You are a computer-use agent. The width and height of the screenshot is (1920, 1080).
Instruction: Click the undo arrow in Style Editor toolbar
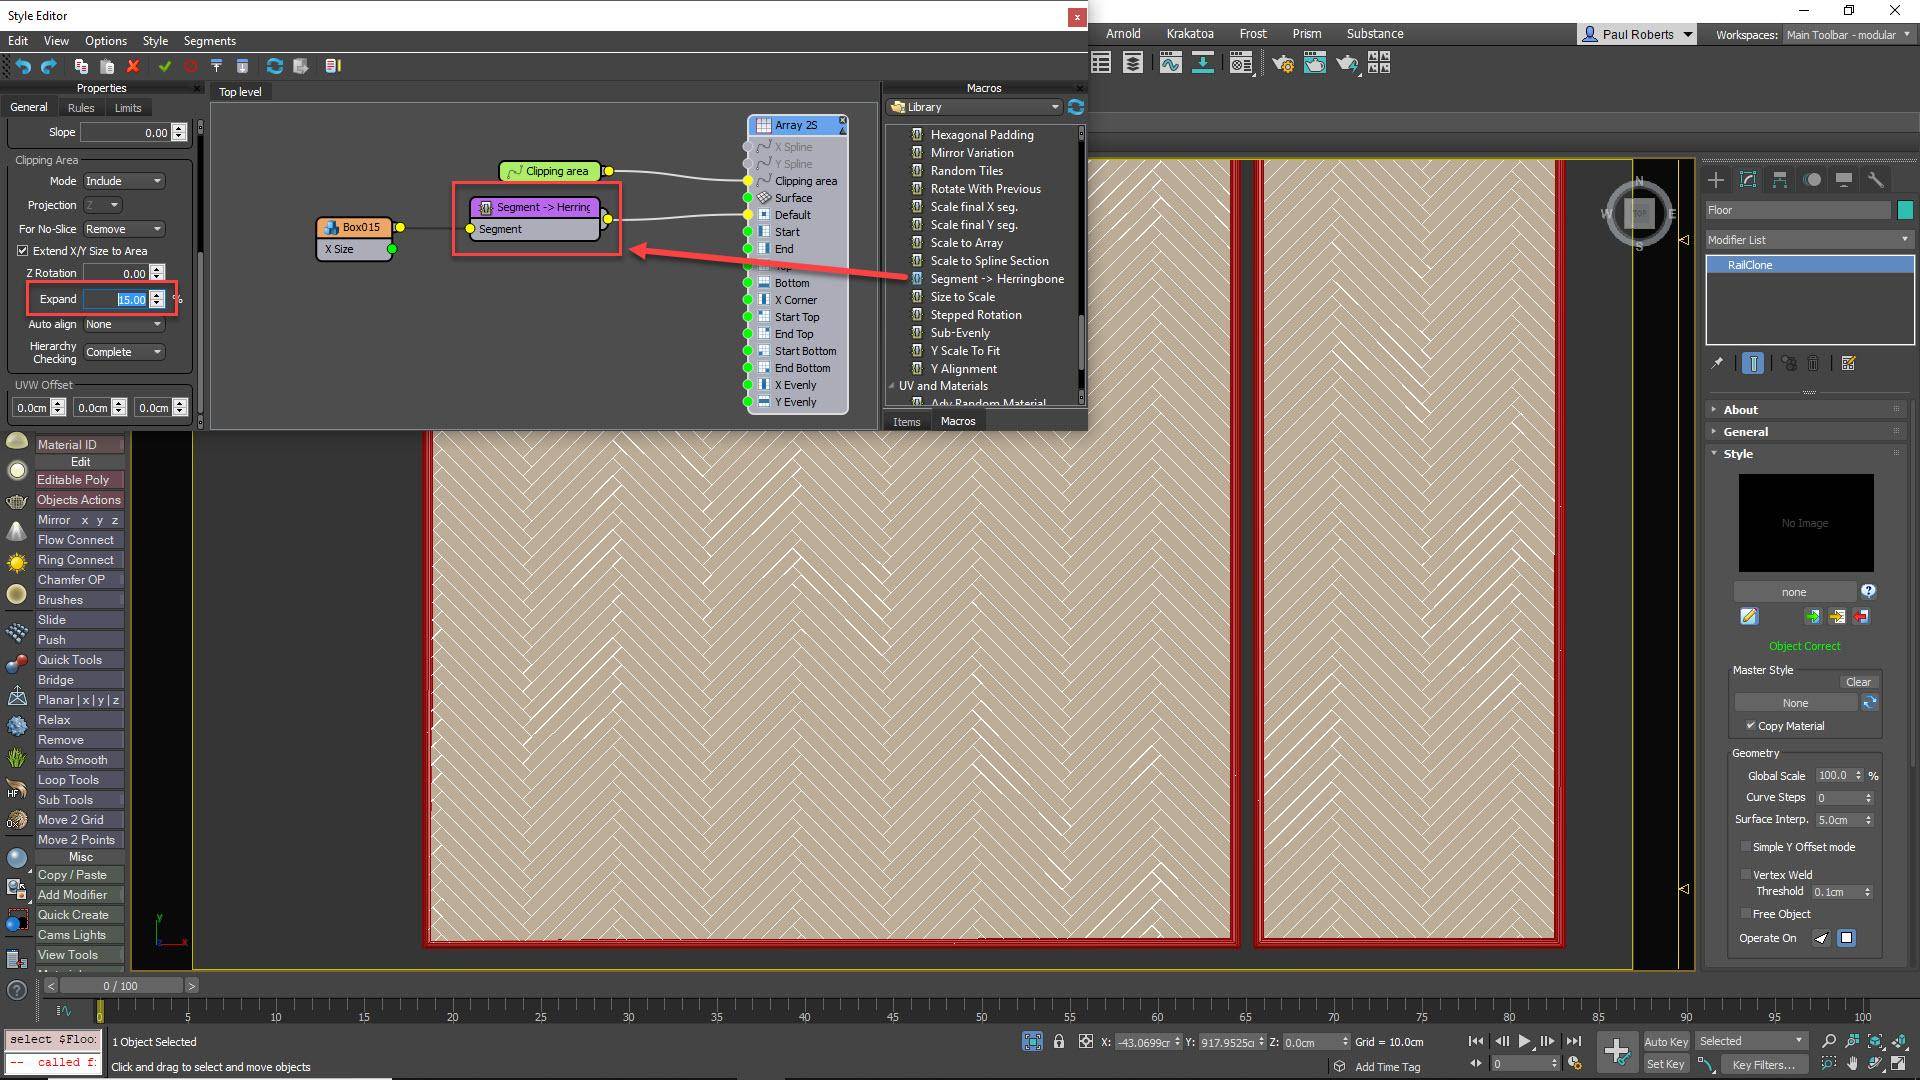23,66
